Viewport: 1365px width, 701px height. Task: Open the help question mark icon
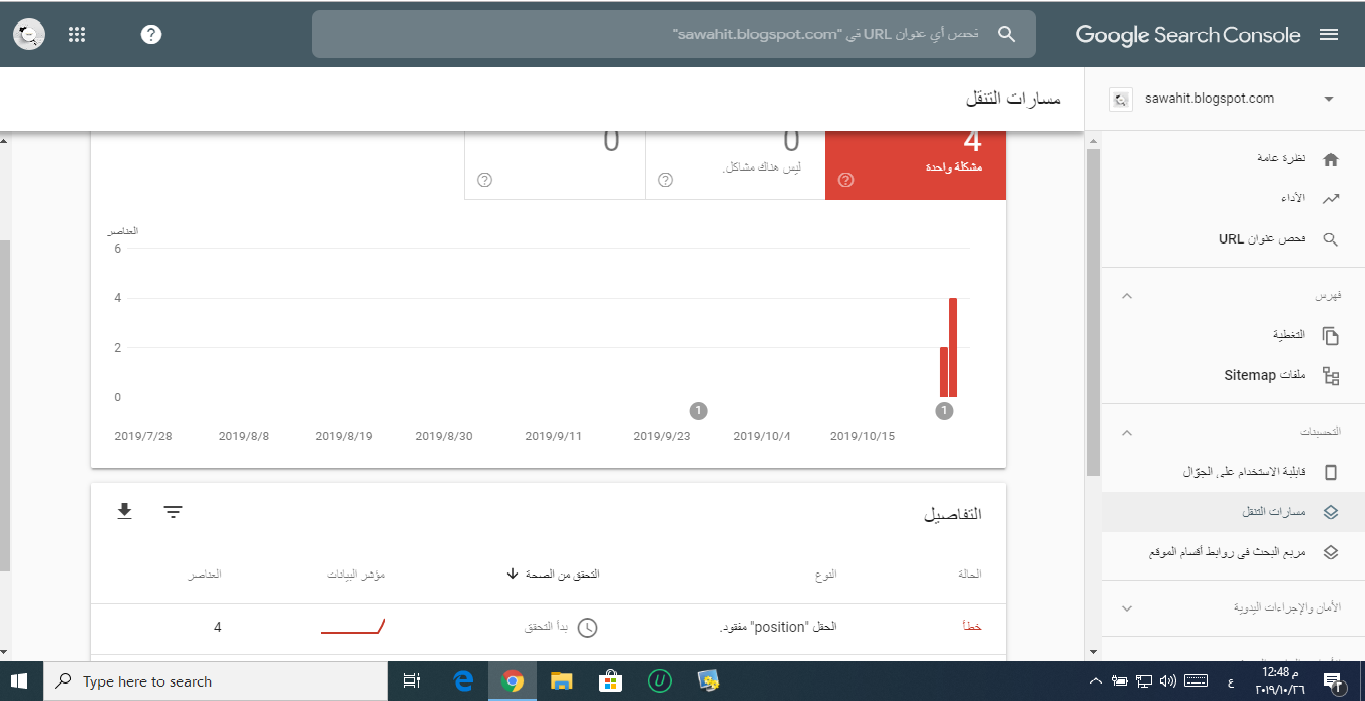point(151,35)
